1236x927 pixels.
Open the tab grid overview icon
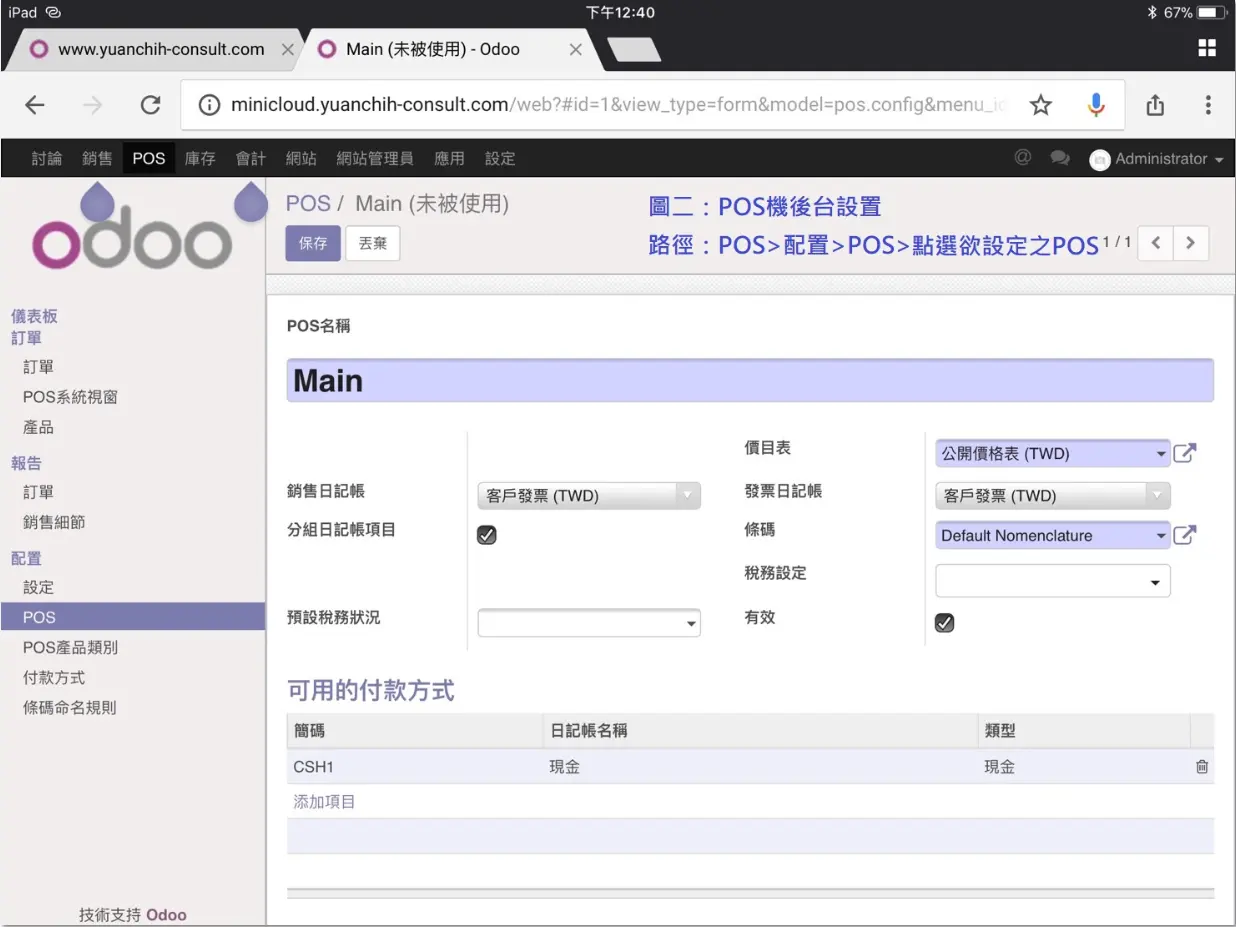(x=1207, y=48)
